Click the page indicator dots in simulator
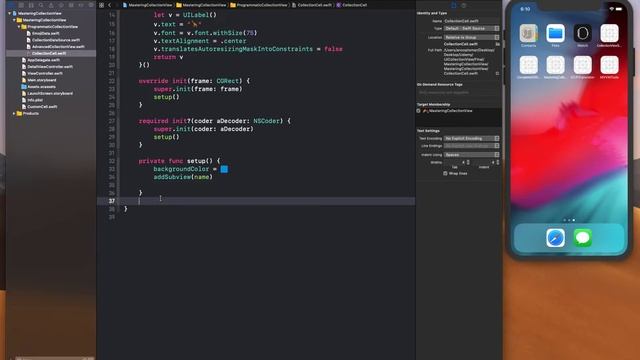 coord(569,220)
